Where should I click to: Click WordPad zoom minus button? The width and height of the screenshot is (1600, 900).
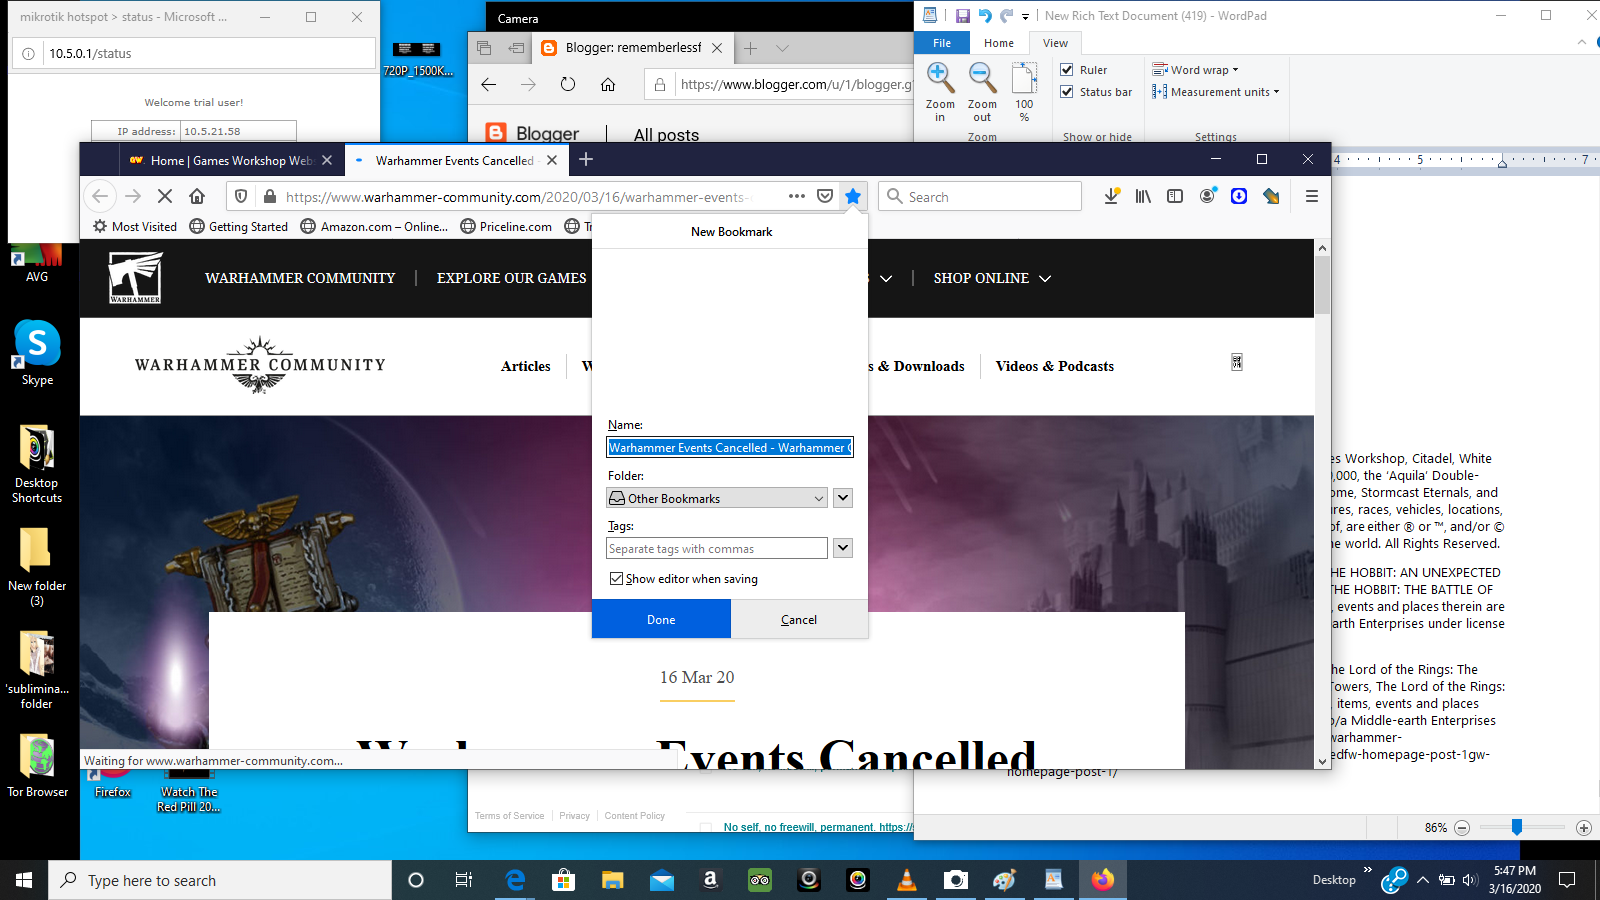pos(1462,827)
